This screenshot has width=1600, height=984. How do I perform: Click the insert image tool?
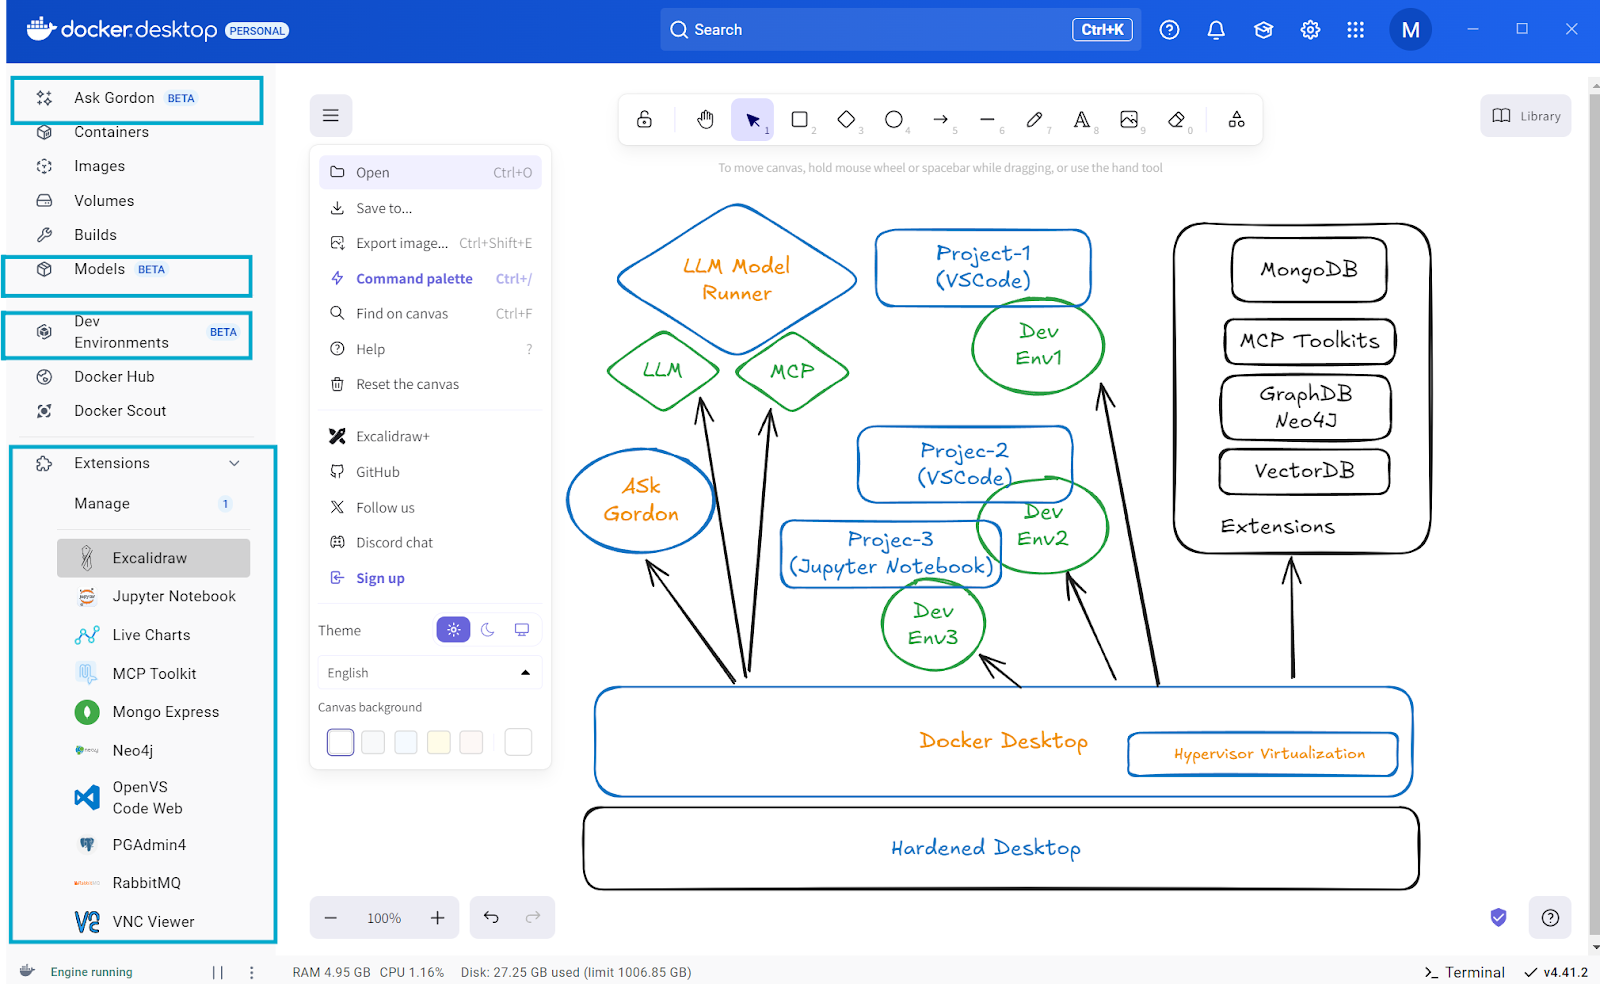pos(1129,120)
